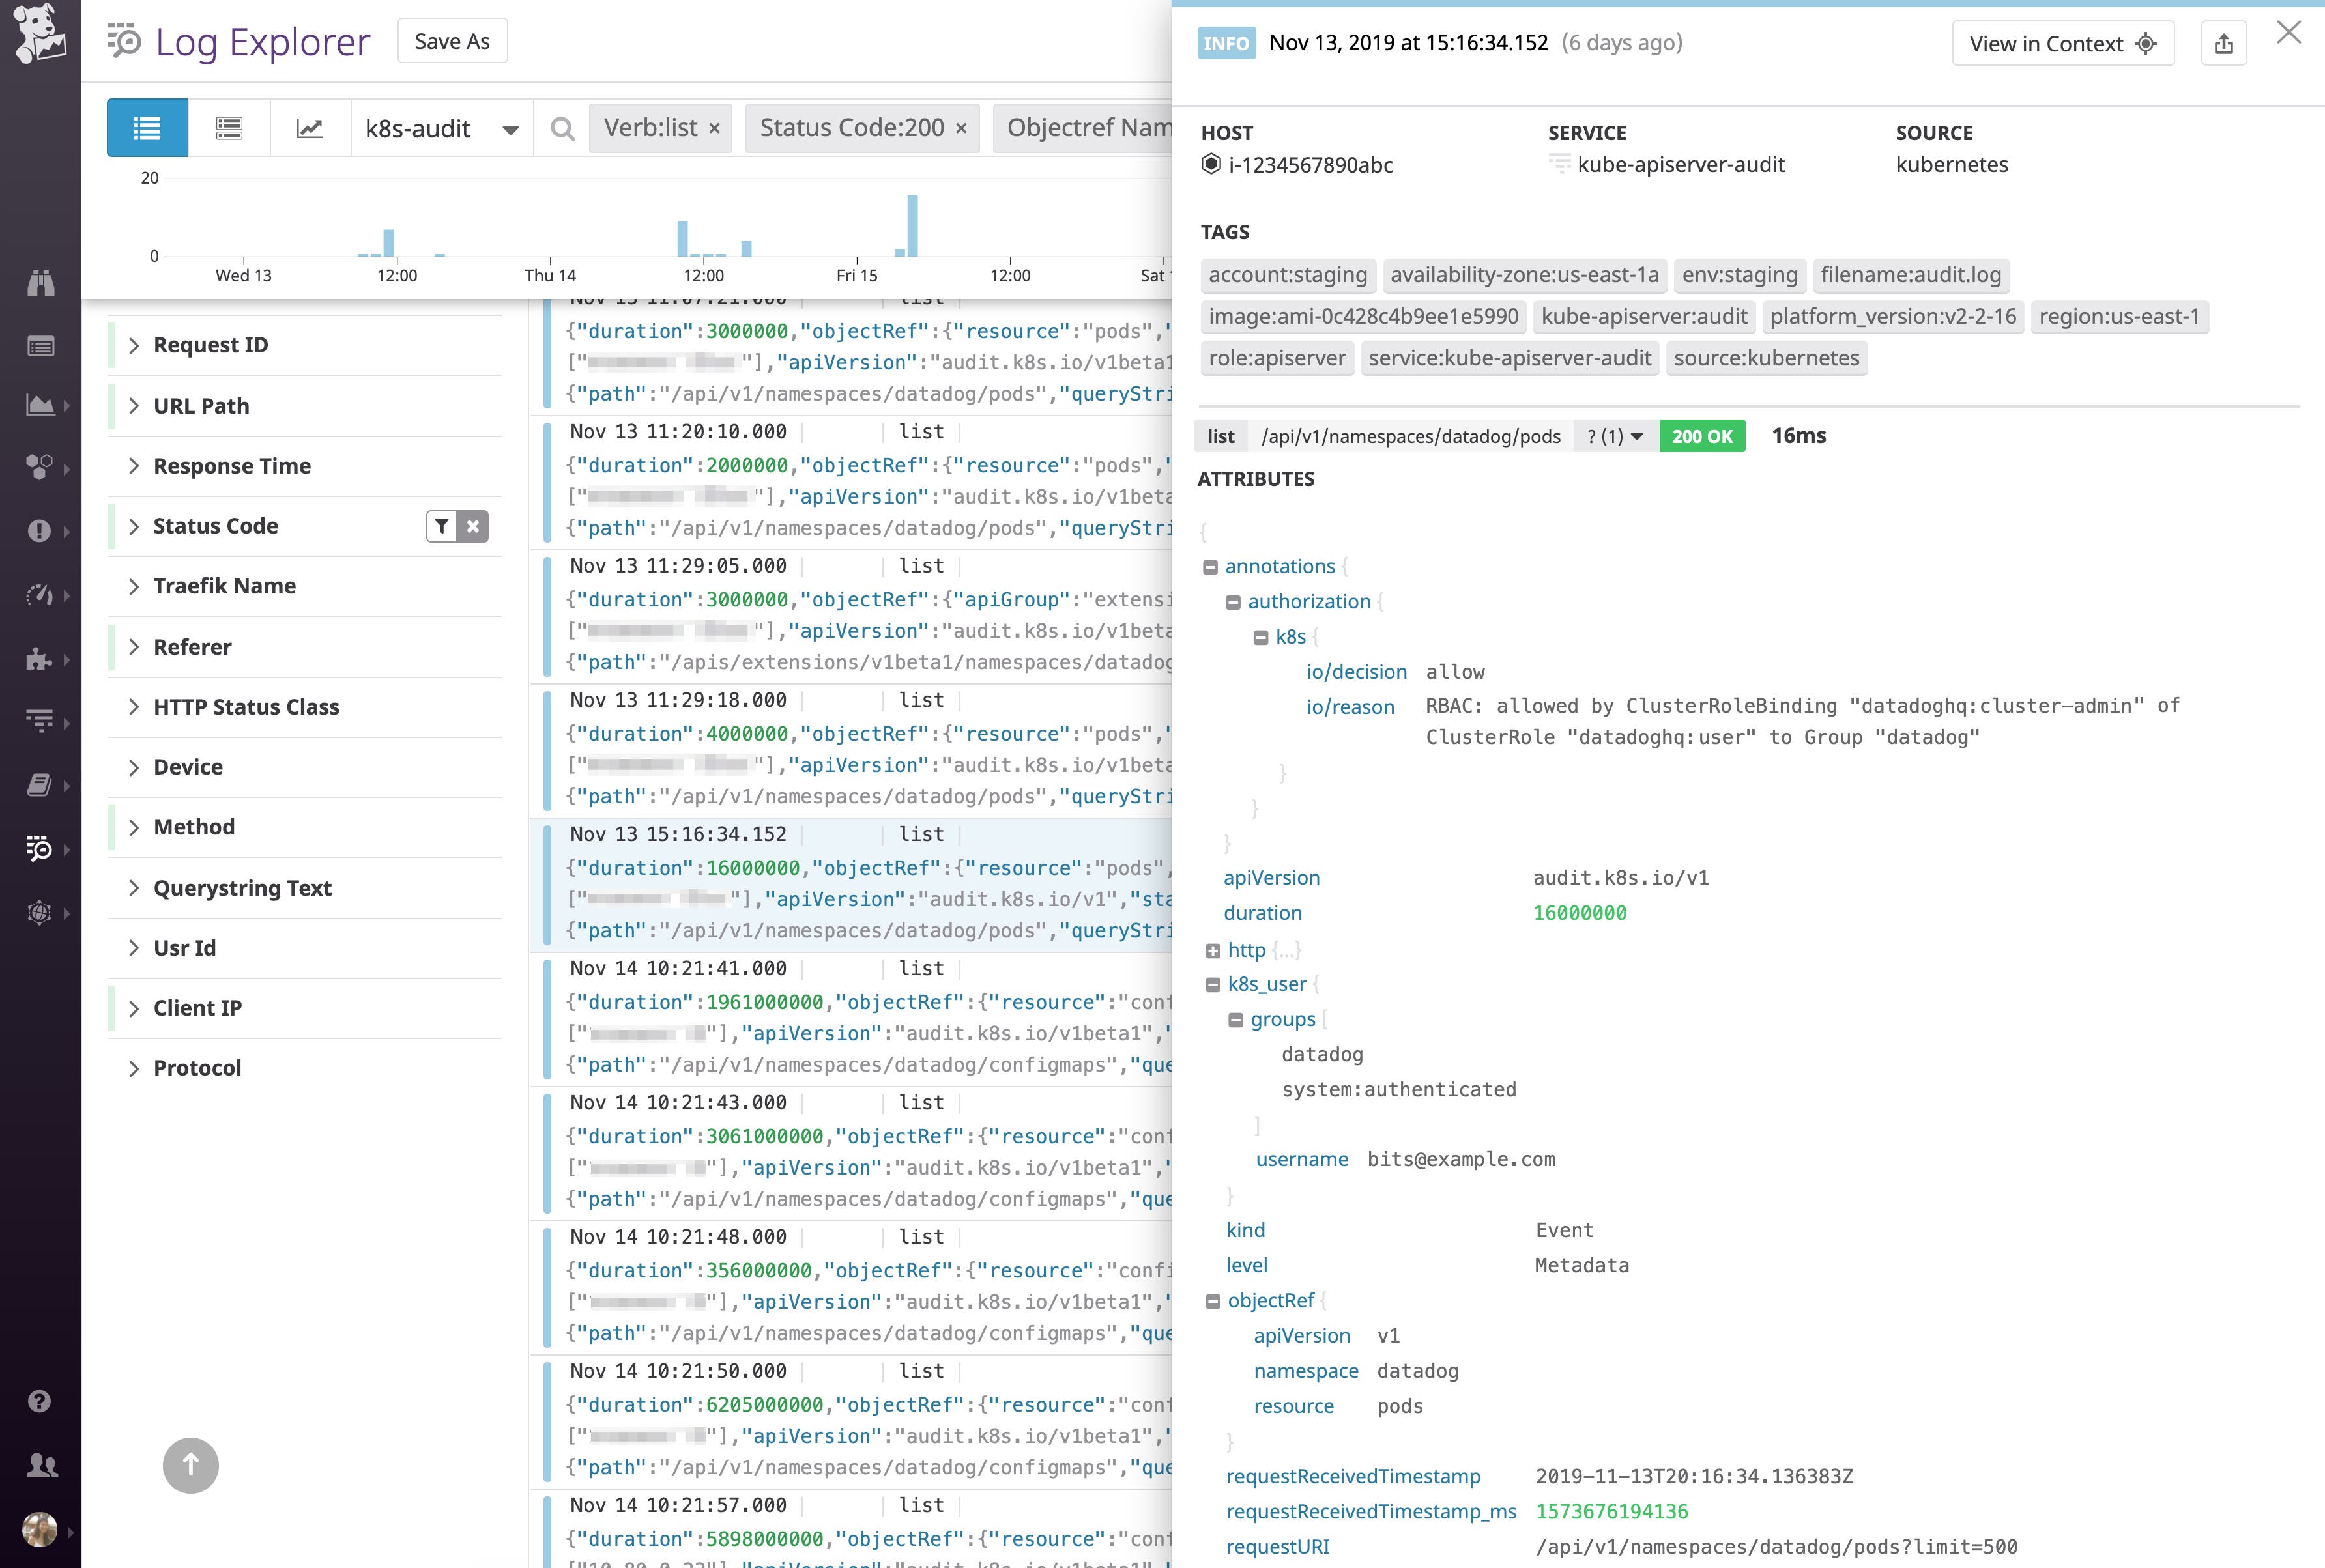Open Watchdog via the binoculars sidebar icon

click(x=40, y=283)
